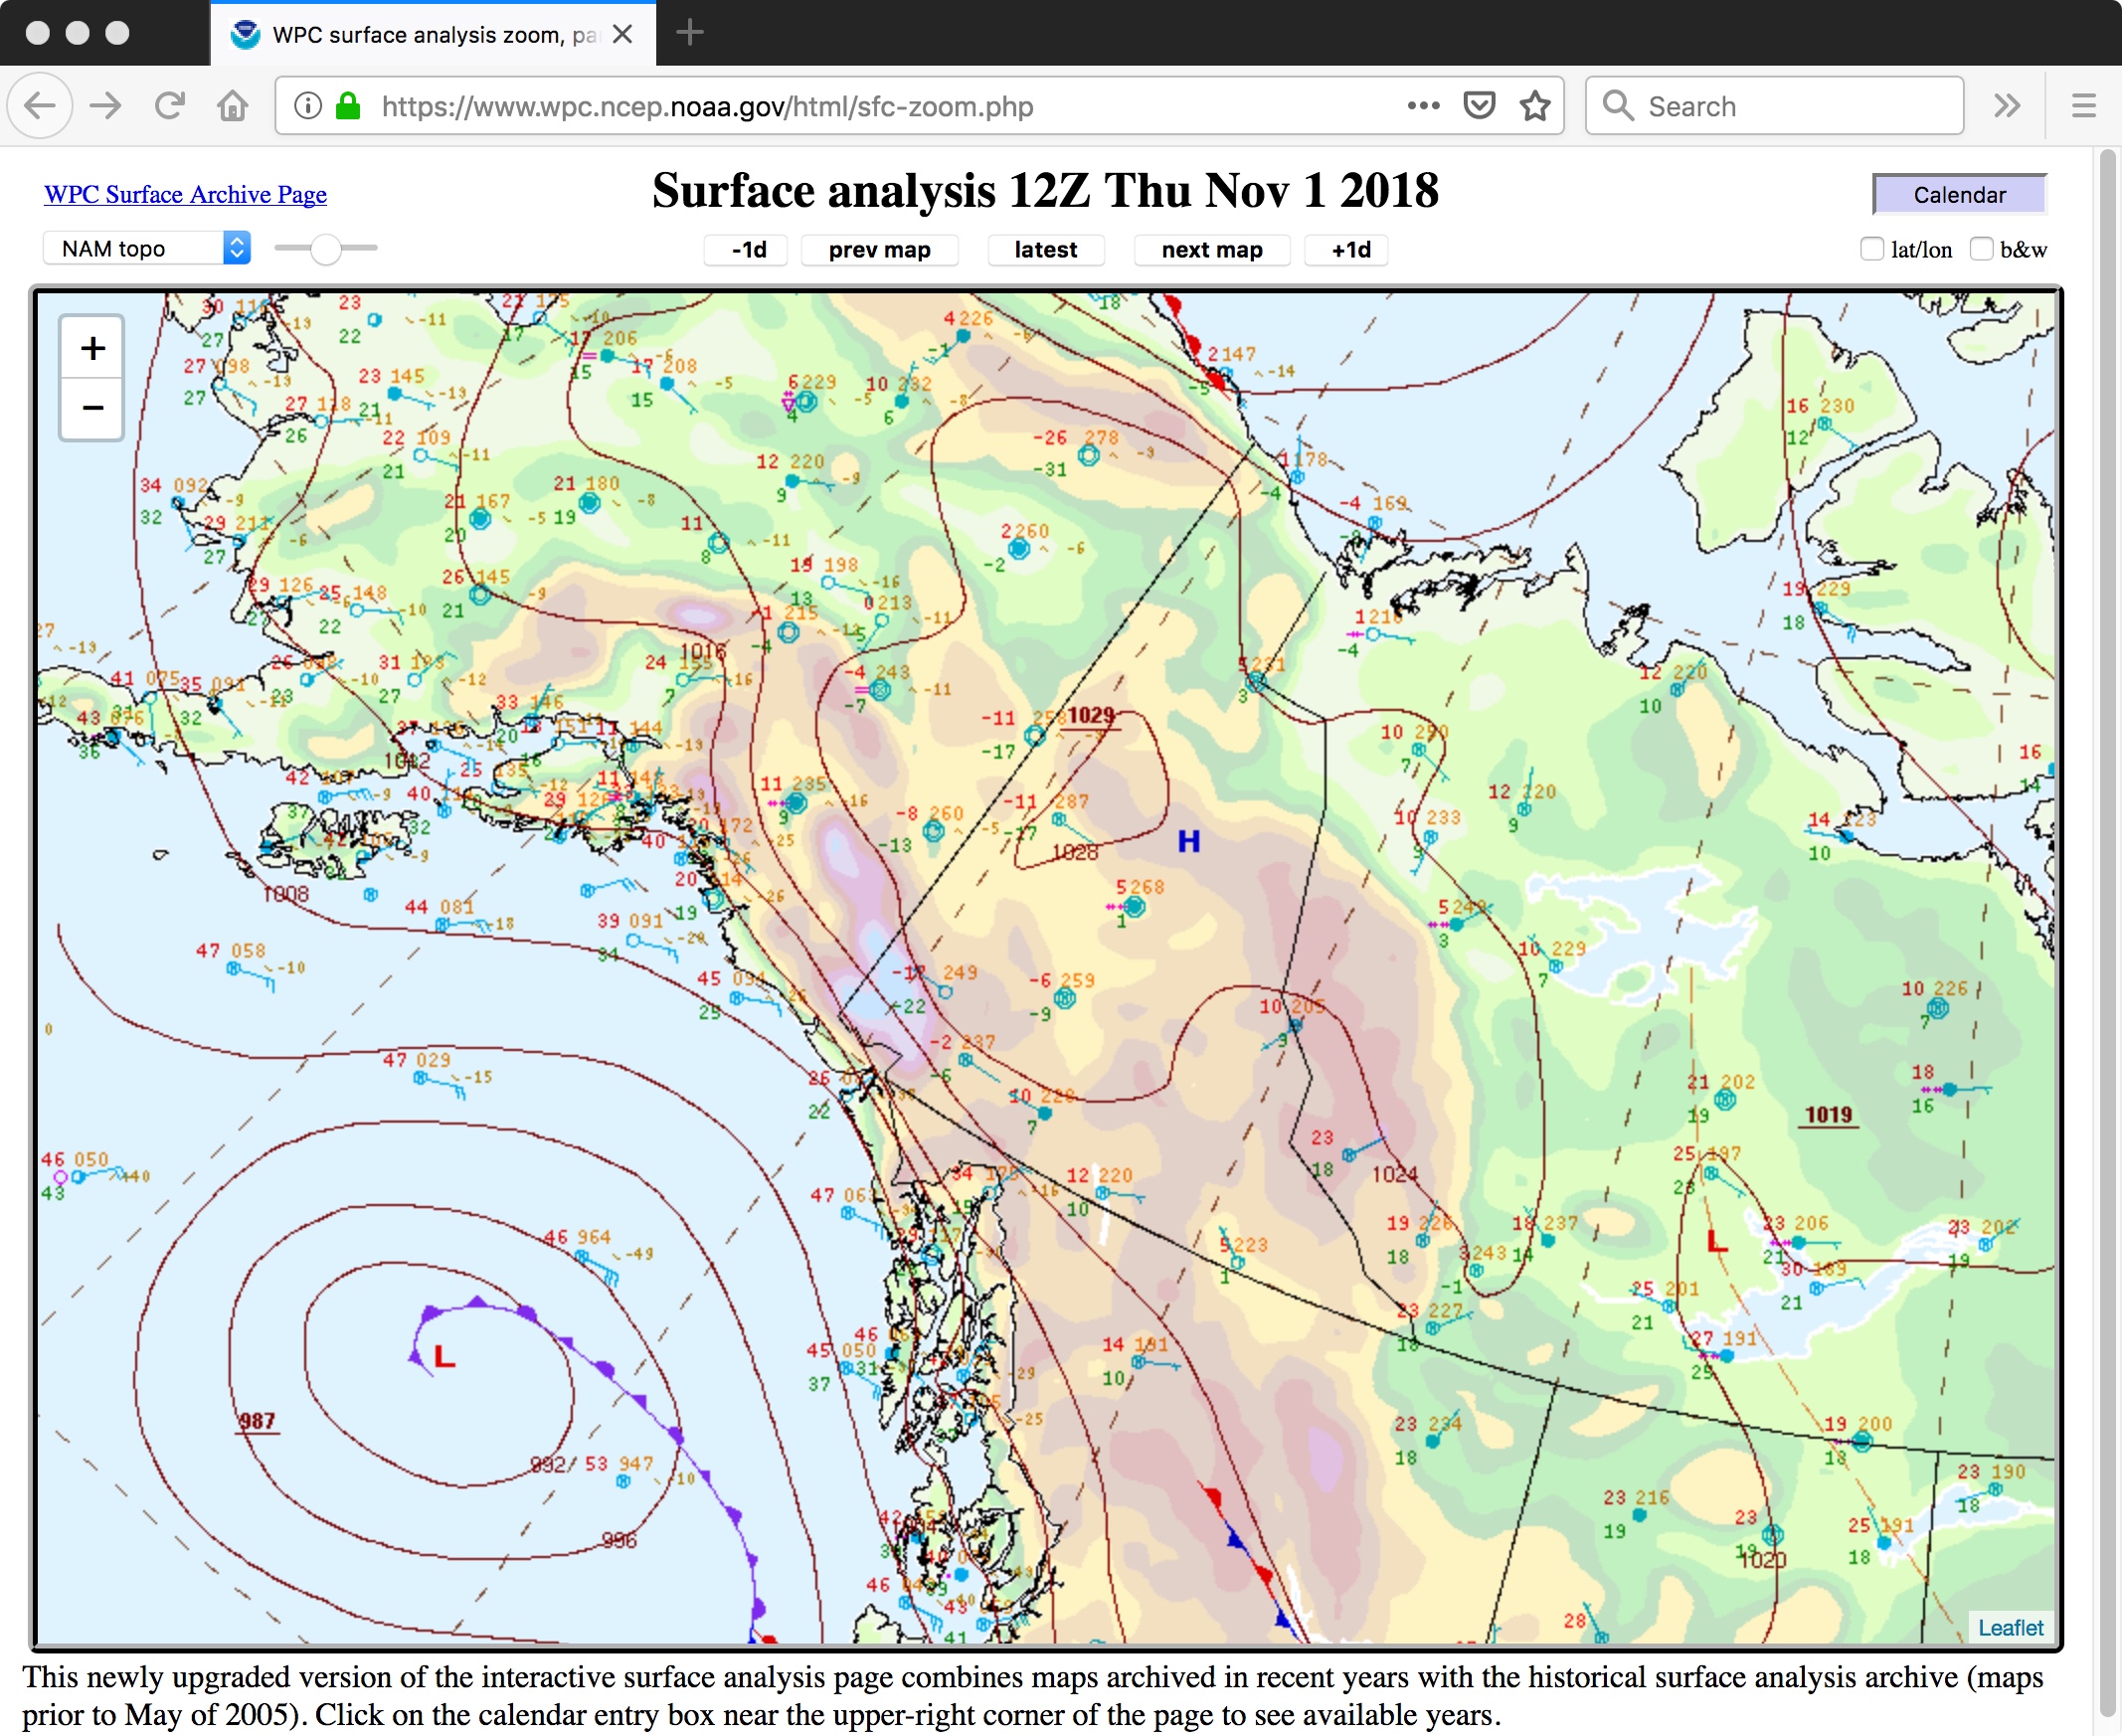Viewport: 2122px width, 1736px height.
Task: Click the browser forward arrow
Action: coord(105,105)
